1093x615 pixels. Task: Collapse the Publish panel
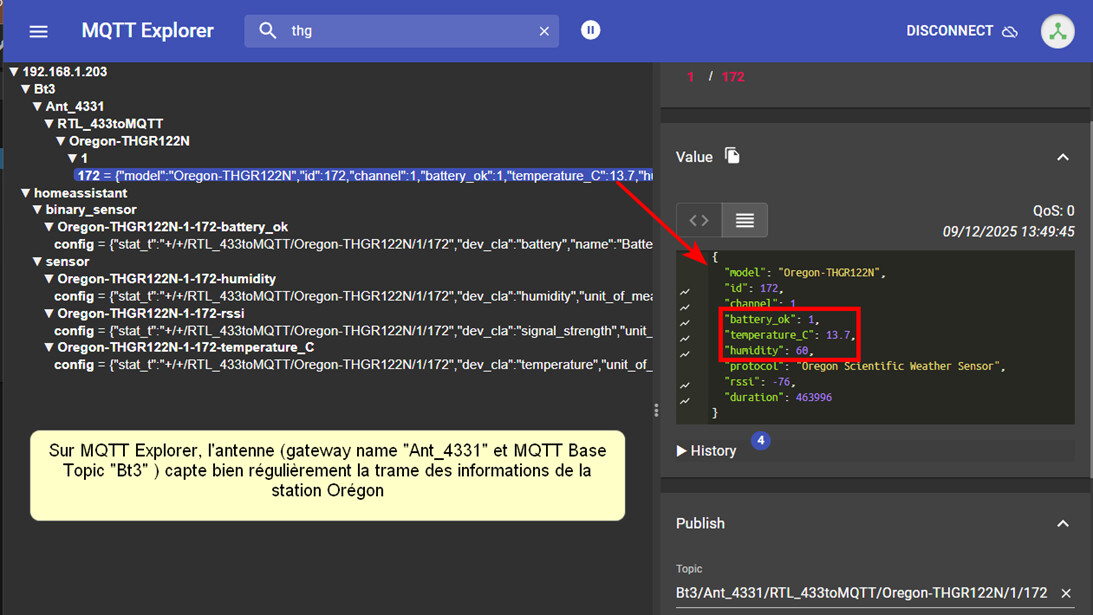[1062, 523]
